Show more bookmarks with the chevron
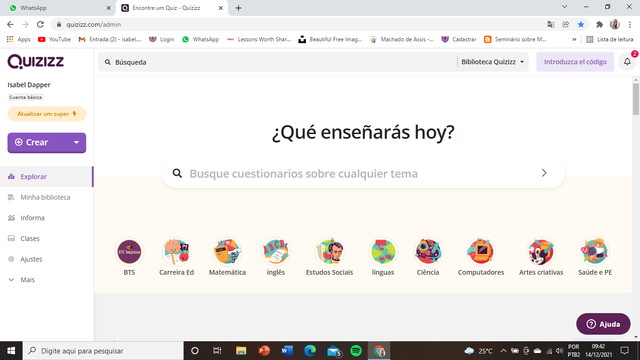640x360 pixels. click(574, 40)
